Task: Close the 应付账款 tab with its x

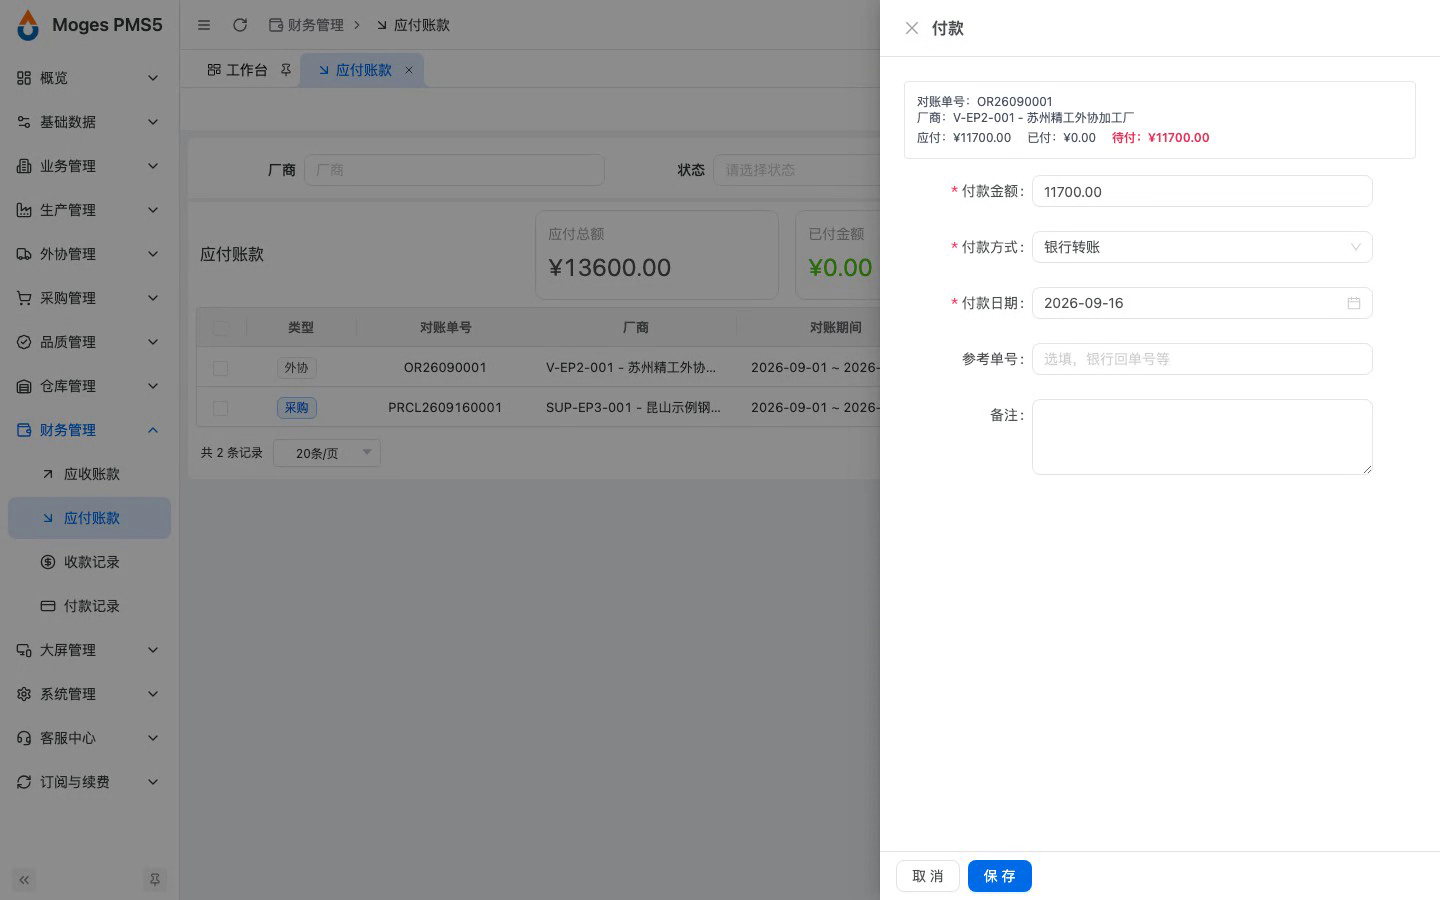Action: 408,70
